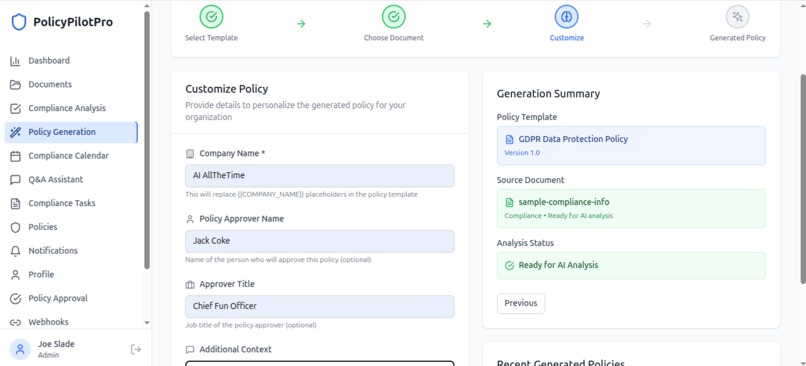Click the GDPR Data Protection Policy template card
Viewport: 806px width, 366px height.
coord(631,145)
